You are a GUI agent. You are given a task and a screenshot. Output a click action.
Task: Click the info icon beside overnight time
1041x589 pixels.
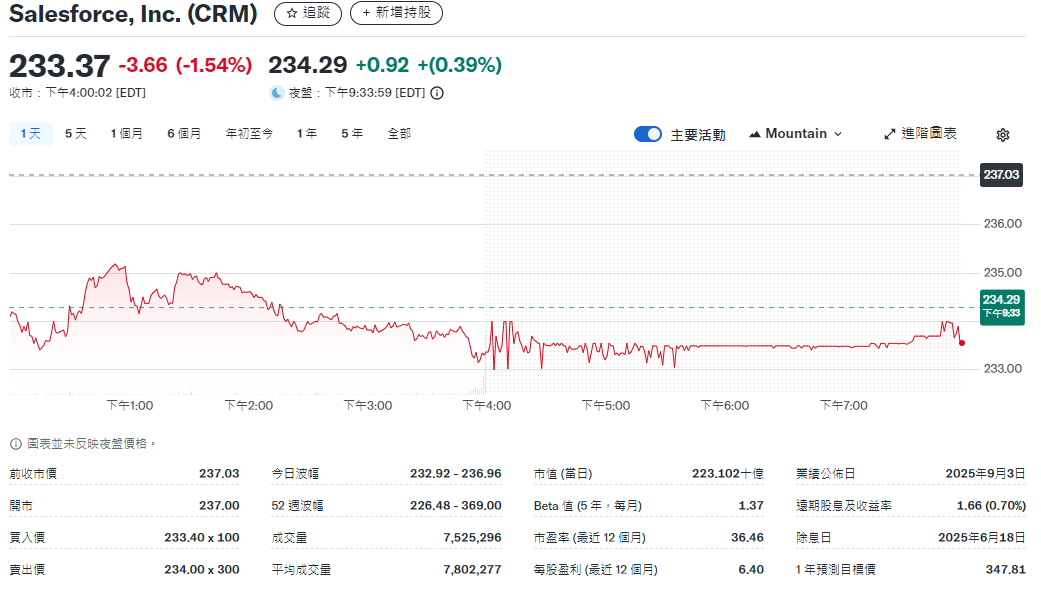pyautogui.click(x=437, y=94)
